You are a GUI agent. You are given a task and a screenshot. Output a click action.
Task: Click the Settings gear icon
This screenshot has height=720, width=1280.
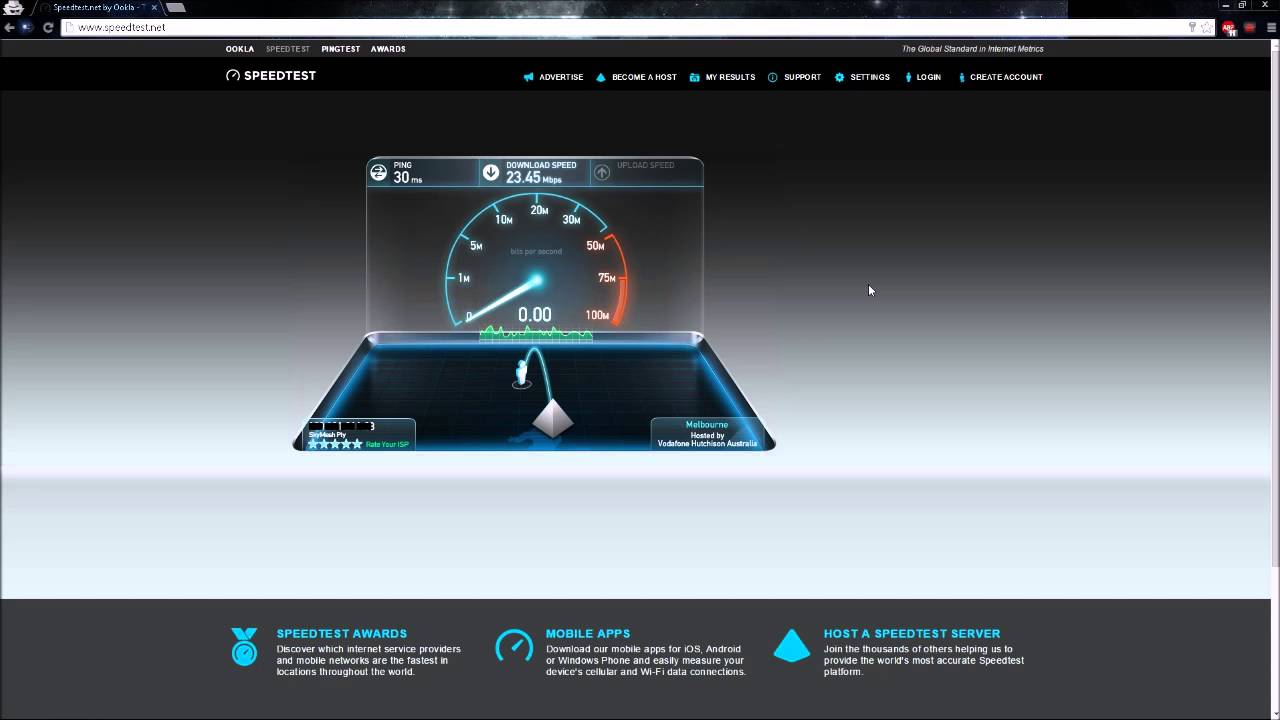[x=840, y=77]
